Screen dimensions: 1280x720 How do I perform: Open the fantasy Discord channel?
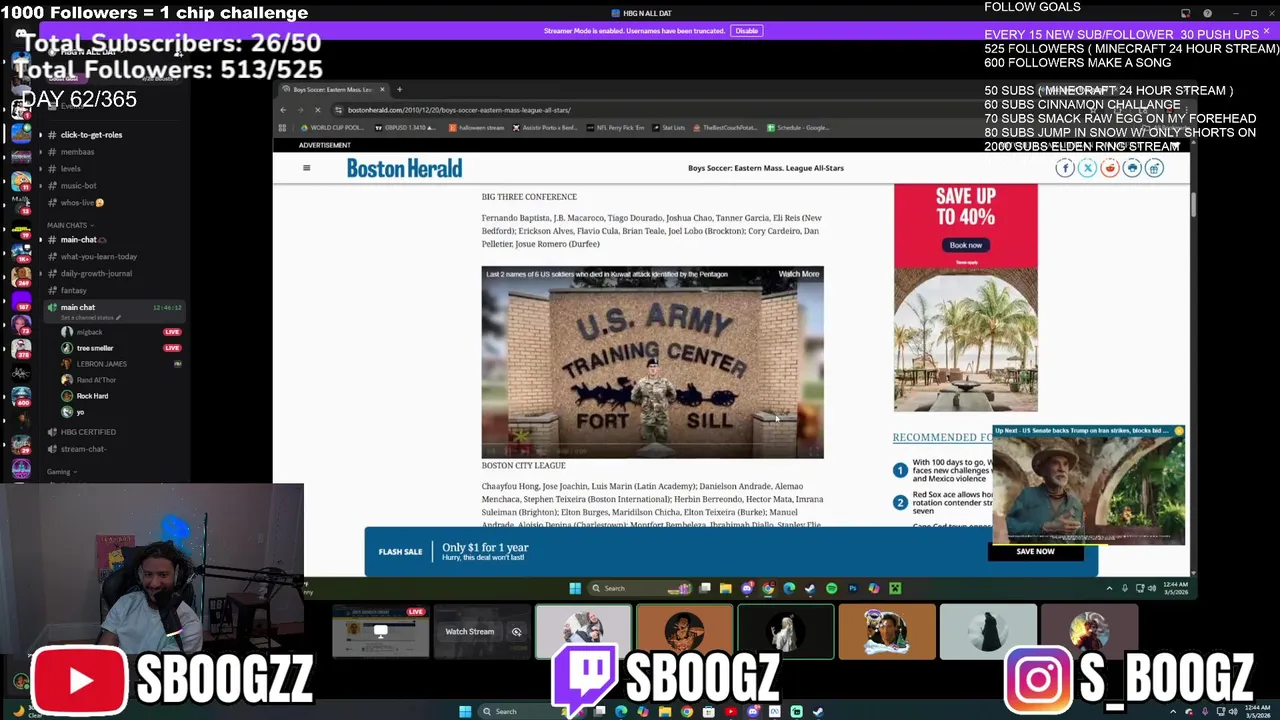pos(73,291)
